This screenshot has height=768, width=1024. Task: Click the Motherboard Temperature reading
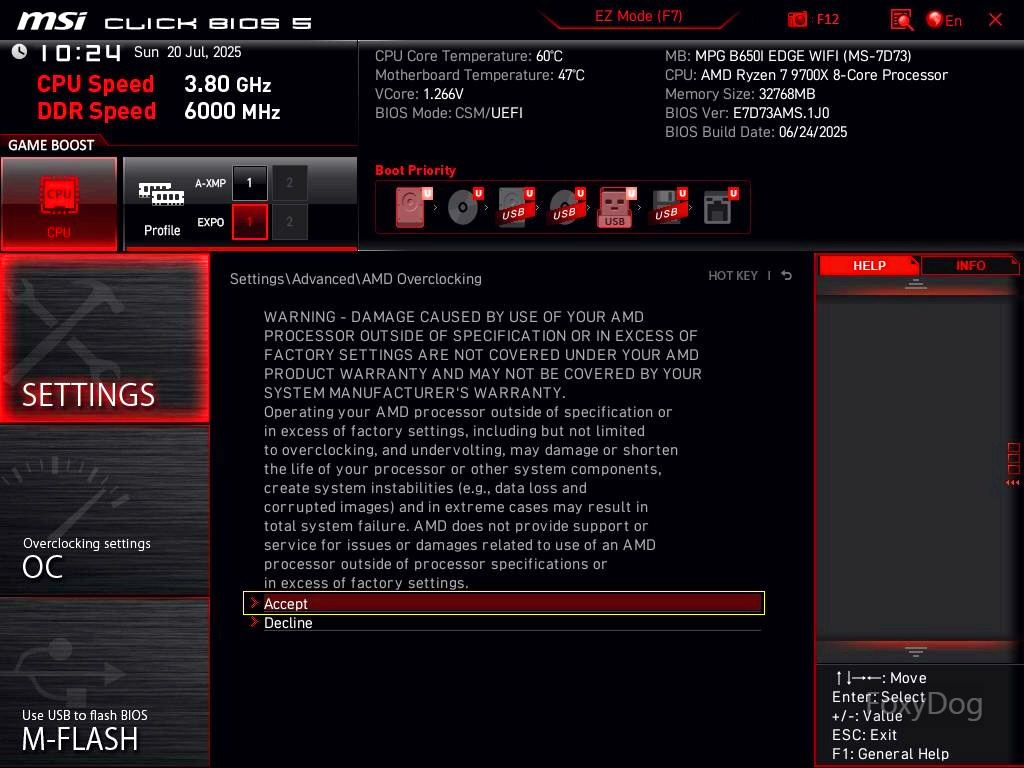click(x=479, y=75)
